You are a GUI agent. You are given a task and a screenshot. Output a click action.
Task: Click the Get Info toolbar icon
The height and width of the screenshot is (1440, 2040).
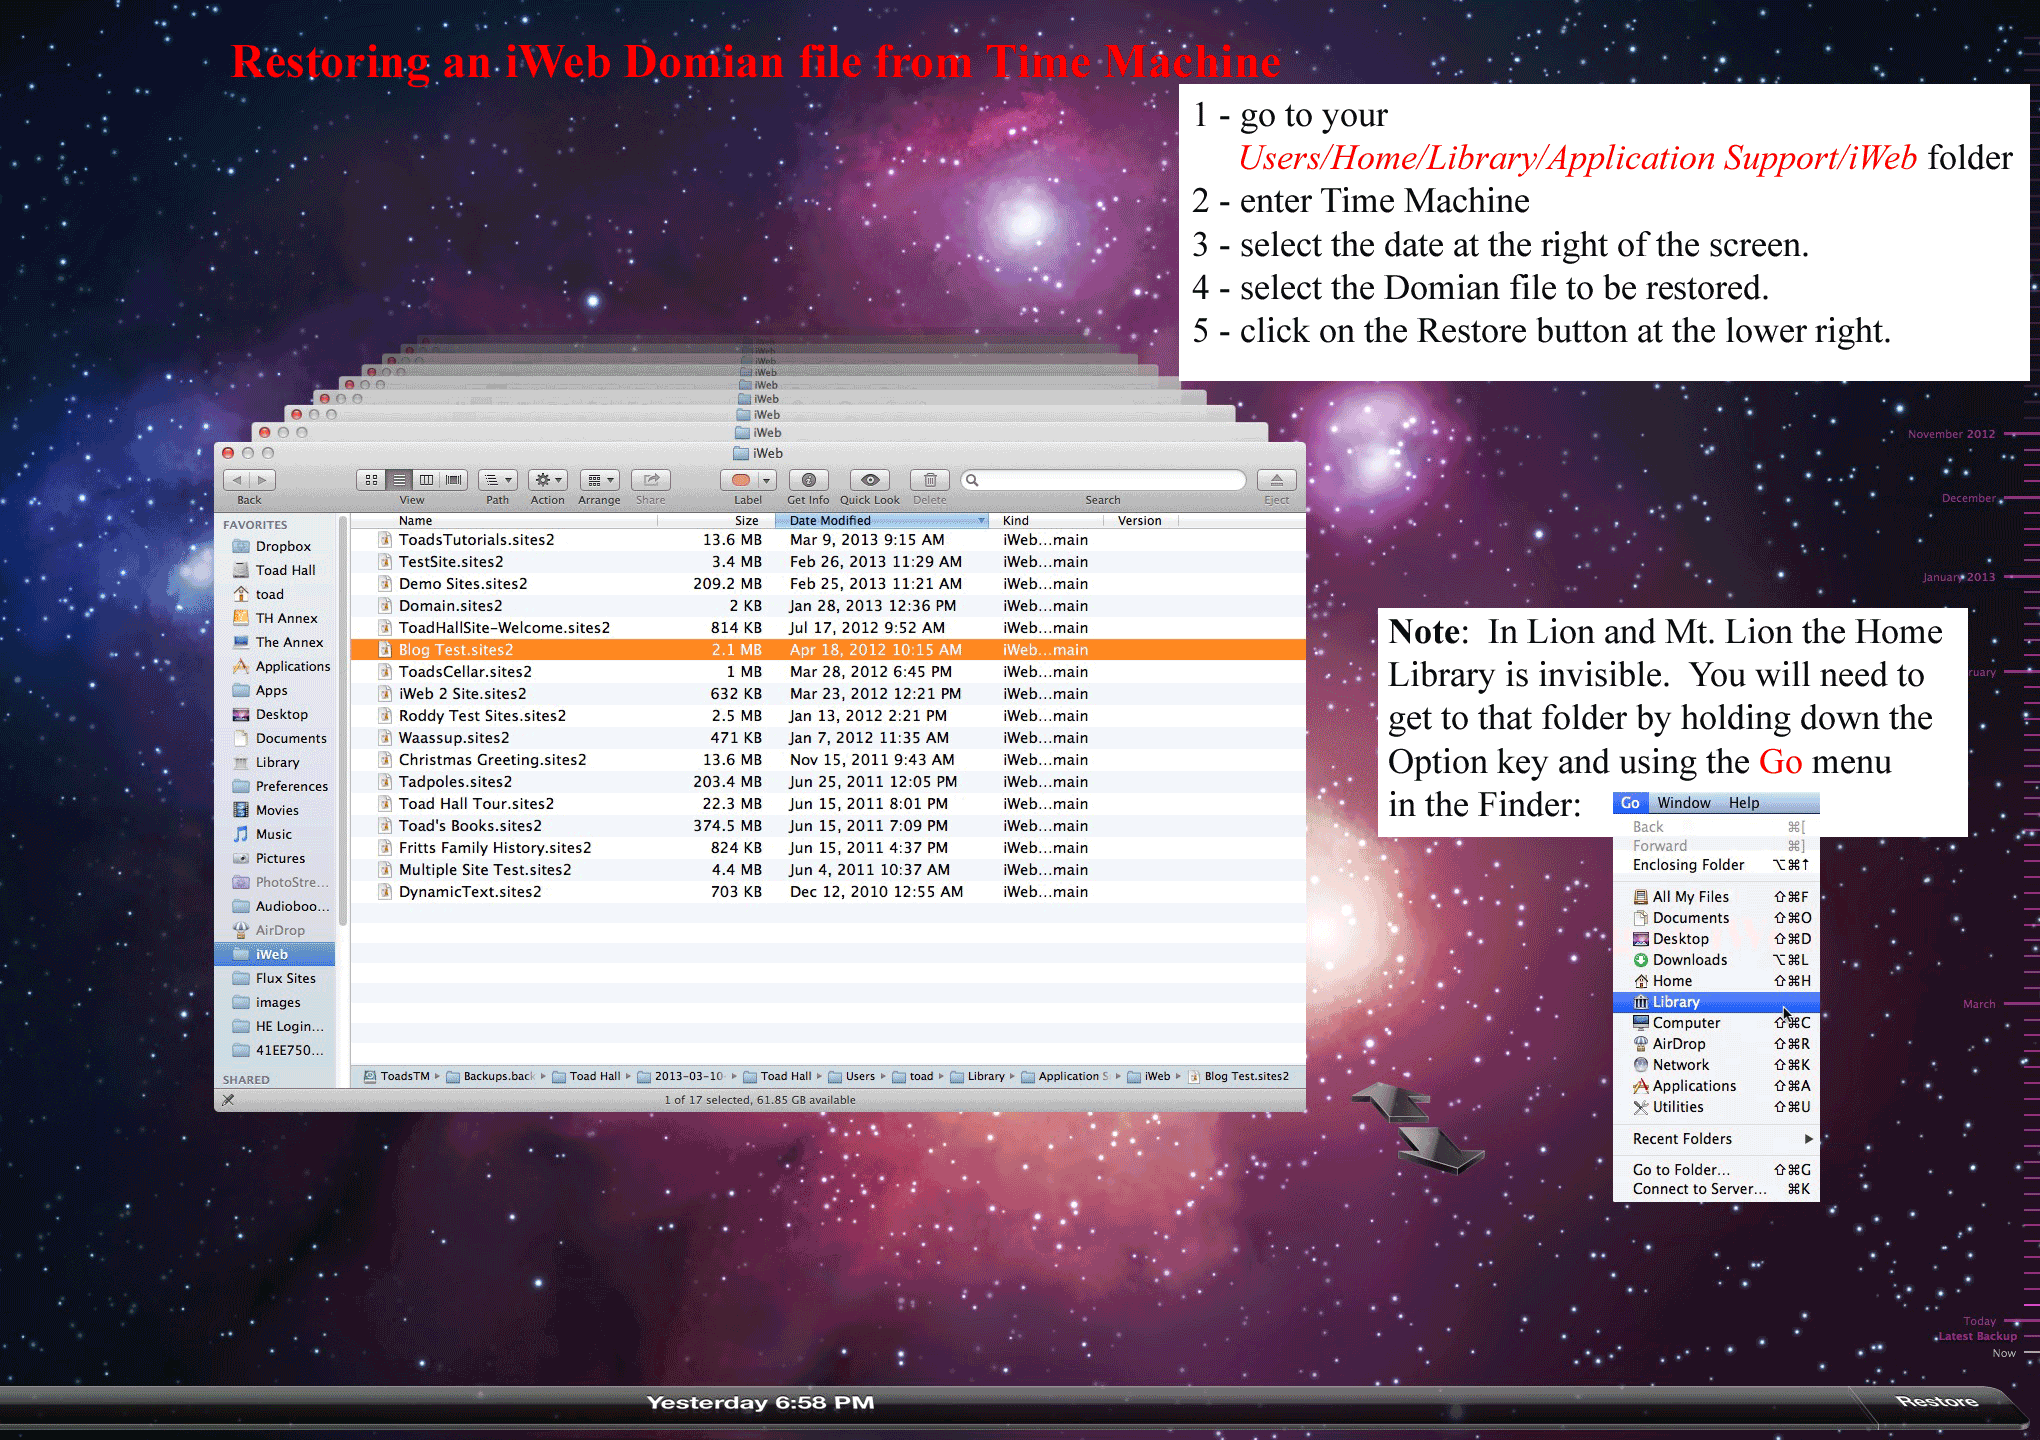pos(808,480)
